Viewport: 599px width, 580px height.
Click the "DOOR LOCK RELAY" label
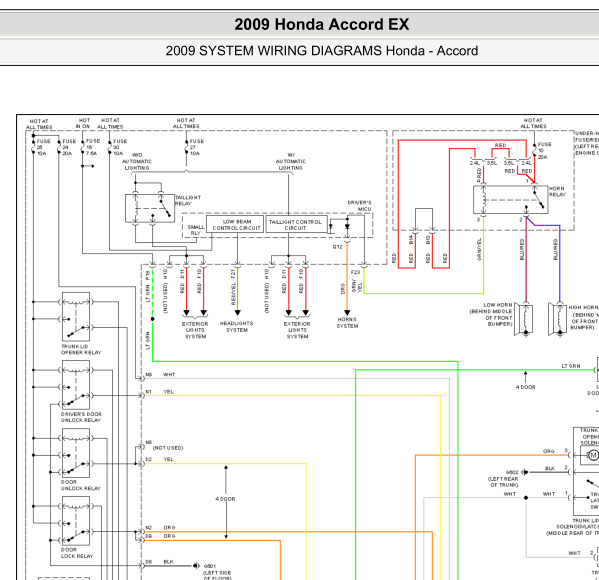[x=77, y=553]
